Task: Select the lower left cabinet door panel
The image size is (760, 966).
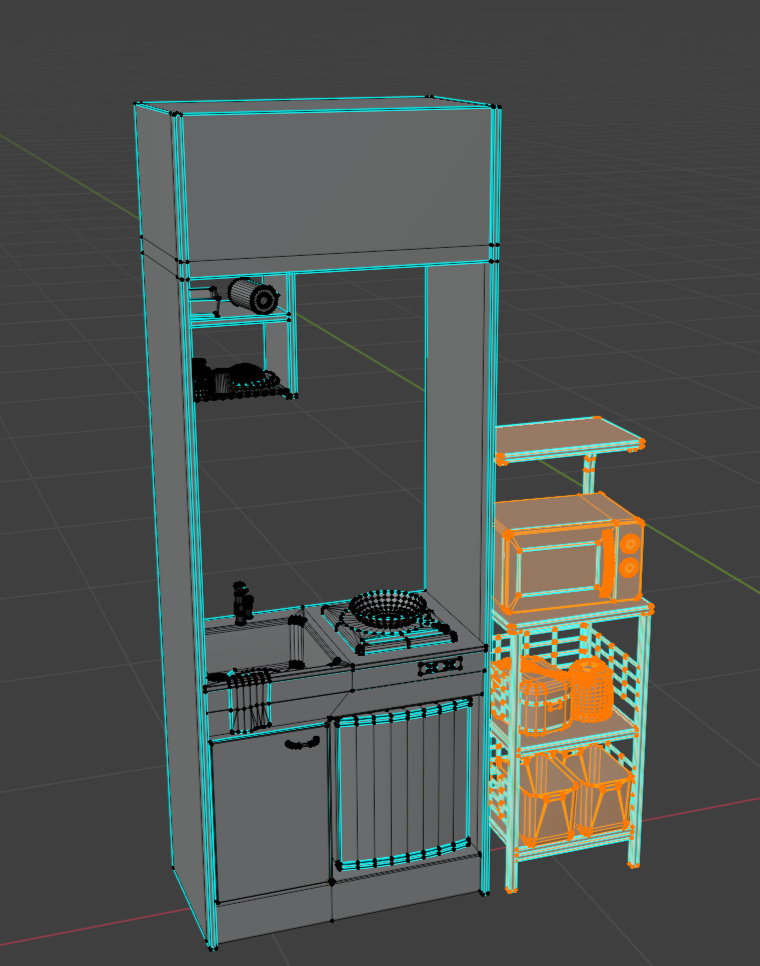Action: (x=270, y=815)
